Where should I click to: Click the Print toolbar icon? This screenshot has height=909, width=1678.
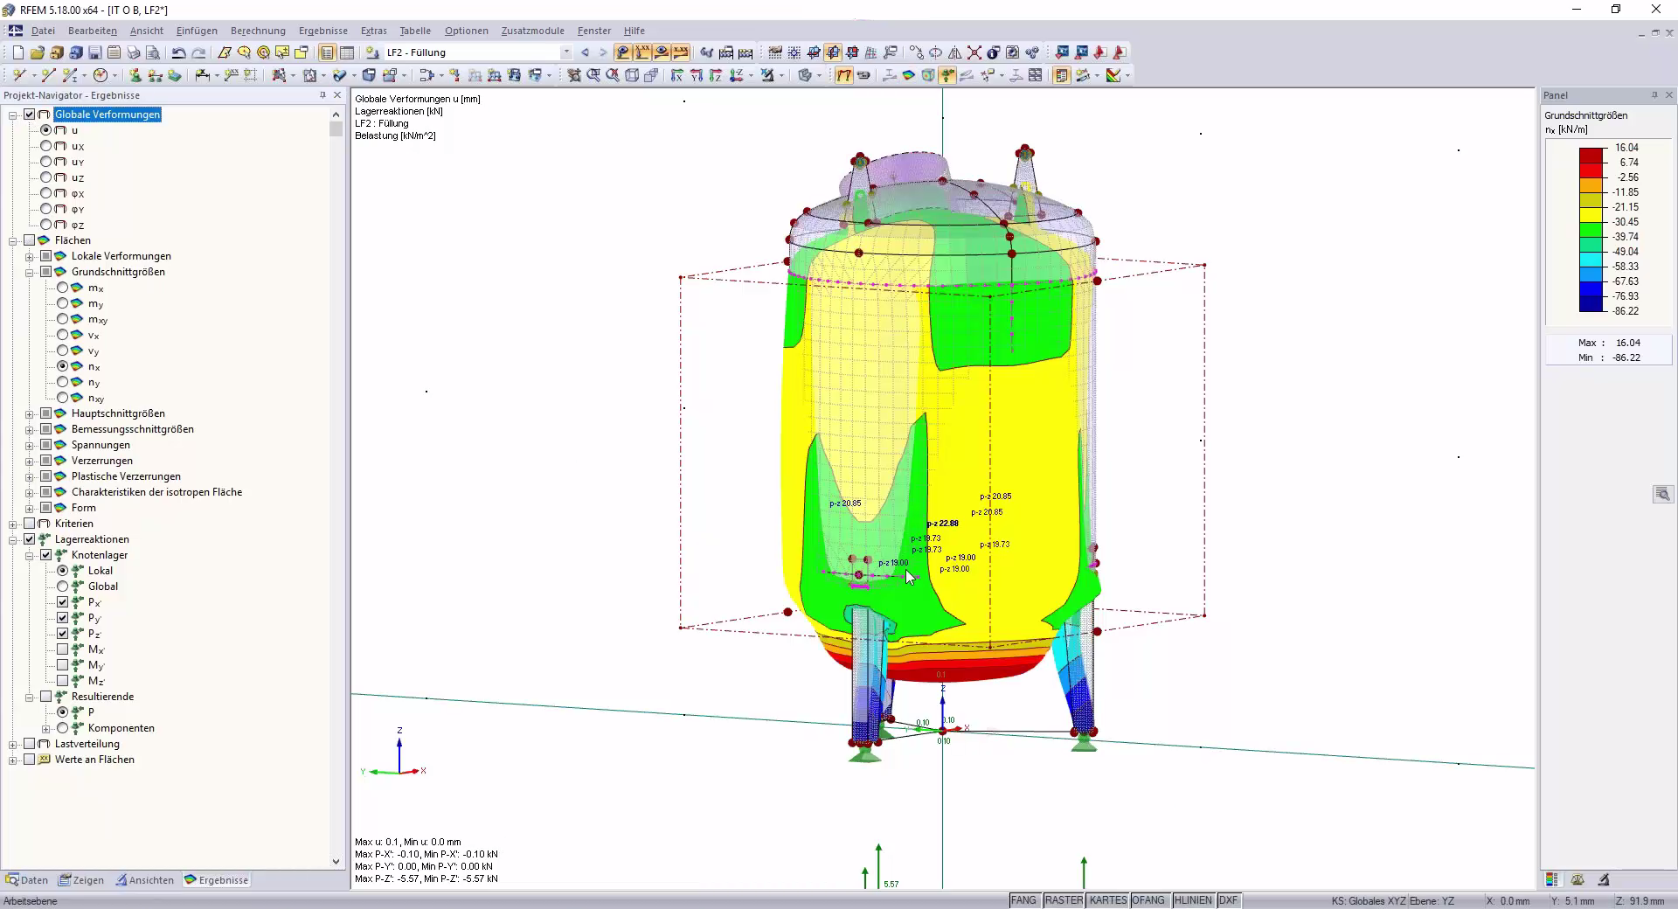click(x=133, y=52)
